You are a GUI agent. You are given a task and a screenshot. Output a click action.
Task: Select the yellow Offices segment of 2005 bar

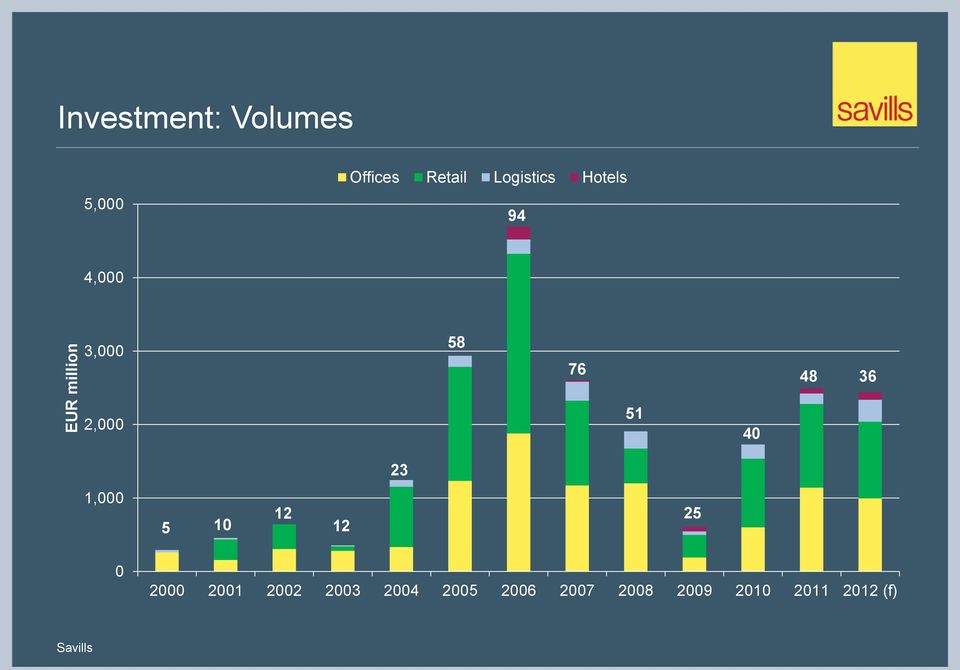pyautogui.click(x=460, y=526)
